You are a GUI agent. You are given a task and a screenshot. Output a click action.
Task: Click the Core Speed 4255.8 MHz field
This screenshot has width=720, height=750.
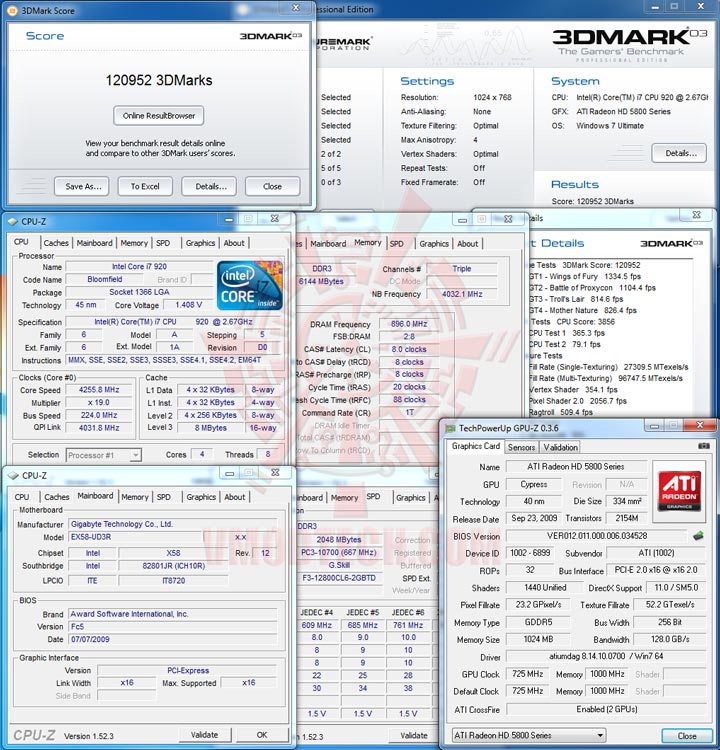point(99,390)
